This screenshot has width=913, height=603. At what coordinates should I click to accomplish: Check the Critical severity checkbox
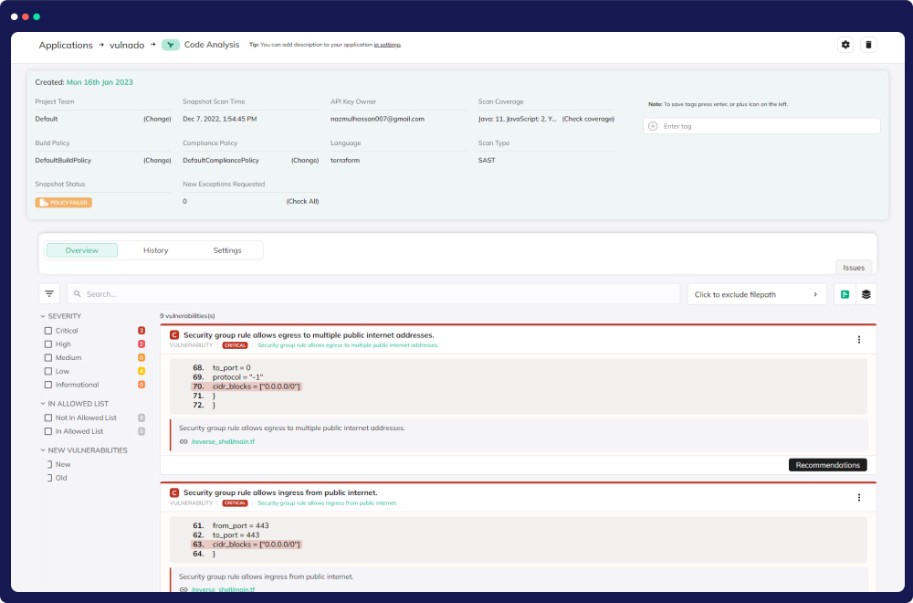tap(48, 331)
